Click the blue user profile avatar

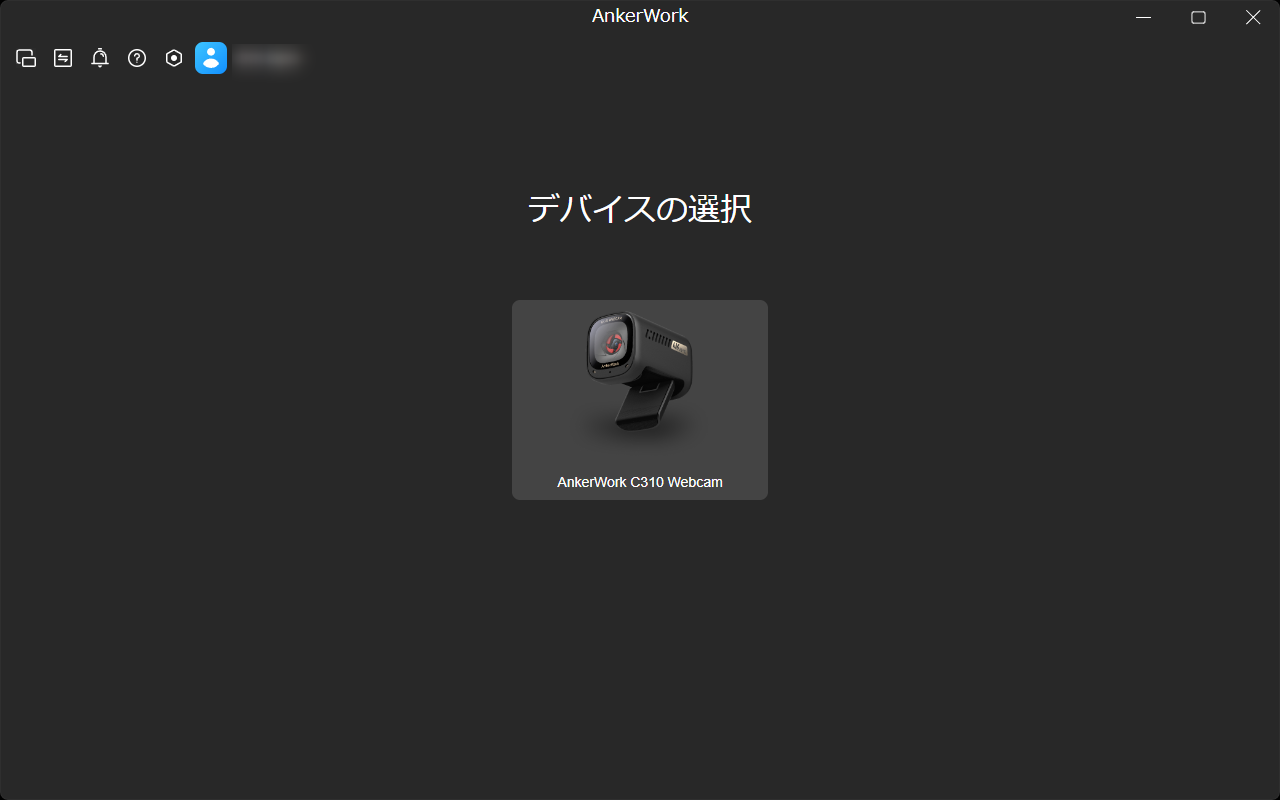(x=211, y=58)
